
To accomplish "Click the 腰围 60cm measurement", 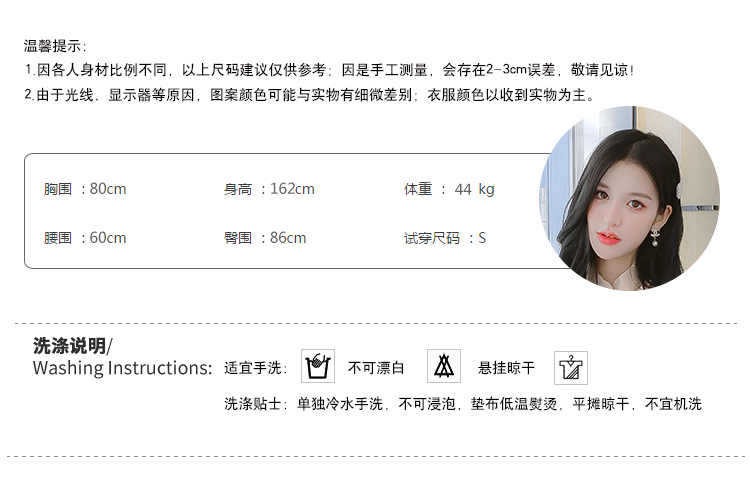I will [x=85, y=238].
